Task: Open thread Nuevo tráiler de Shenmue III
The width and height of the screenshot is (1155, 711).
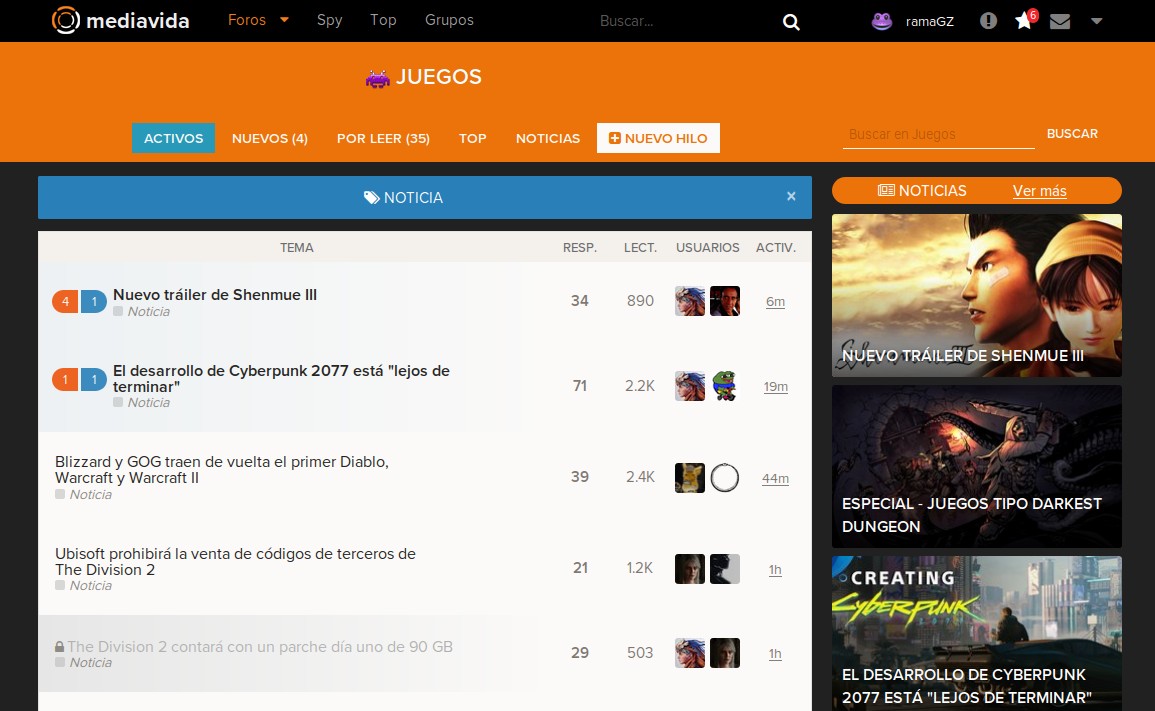Action: (x=214, y=295)
